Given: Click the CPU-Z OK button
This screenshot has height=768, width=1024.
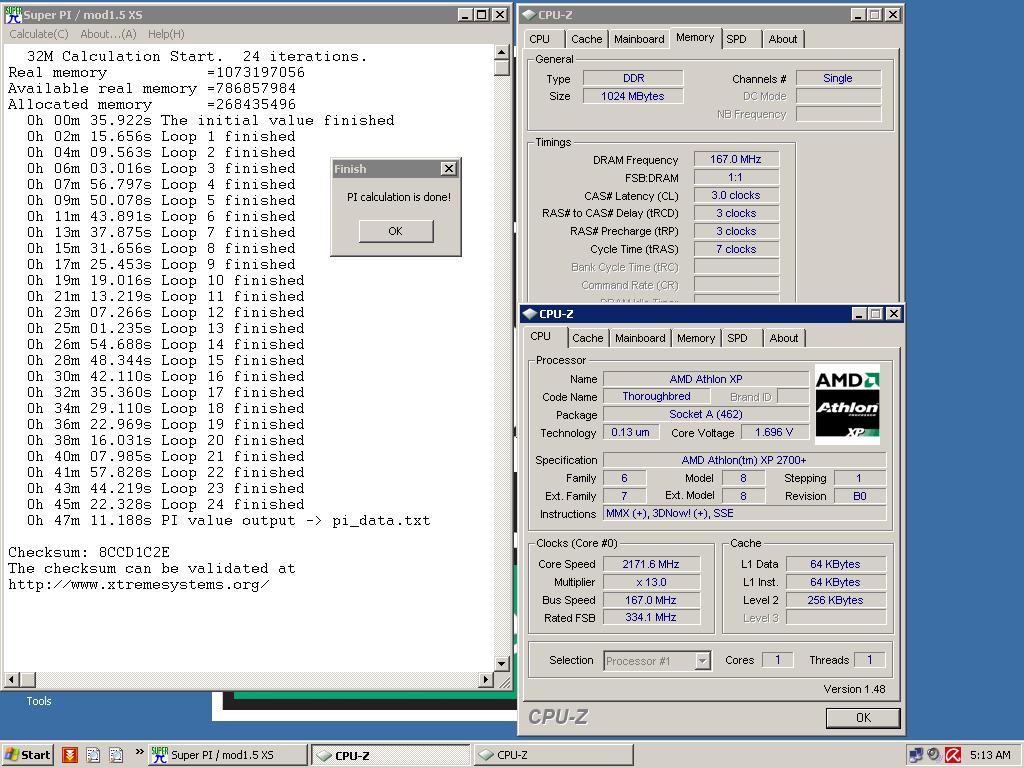Looking at the screenshot, I should [863, 718].
